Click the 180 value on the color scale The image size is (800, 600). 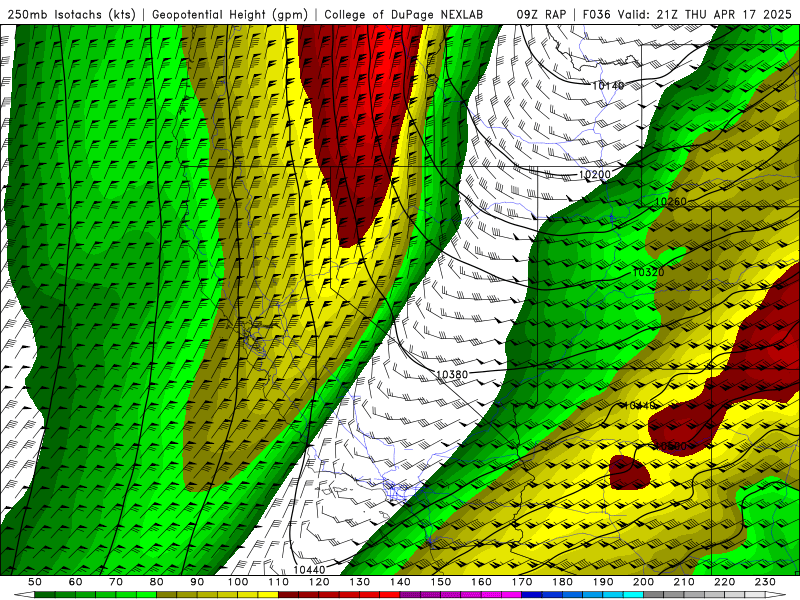click(x=562, y=582)
